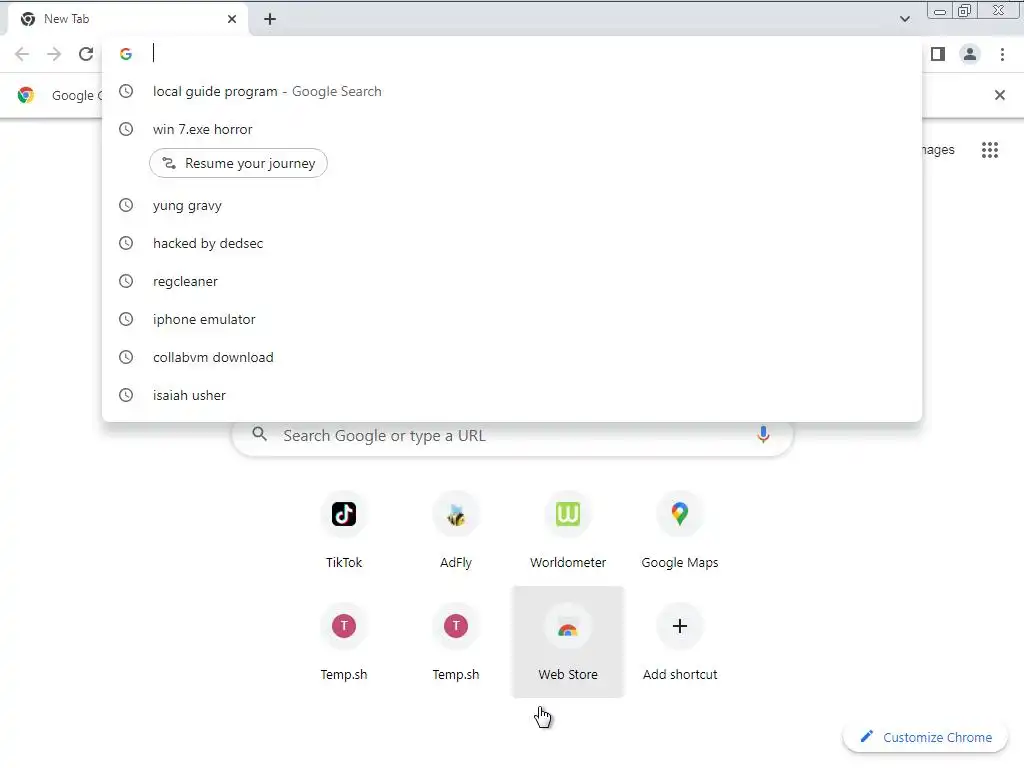
Task: Open the Worldometer shortcut
Action: (x=568, y=530)
